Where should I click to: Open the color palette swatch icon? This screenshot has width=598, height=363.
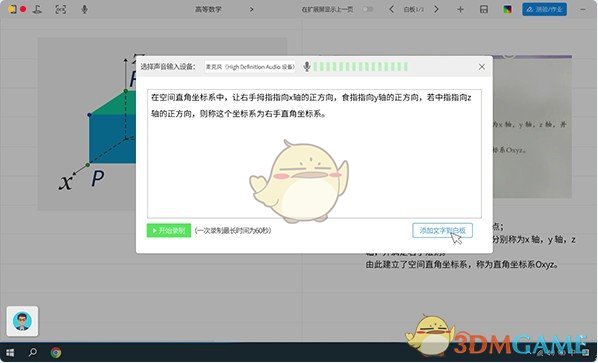click(x=507, y=10)
